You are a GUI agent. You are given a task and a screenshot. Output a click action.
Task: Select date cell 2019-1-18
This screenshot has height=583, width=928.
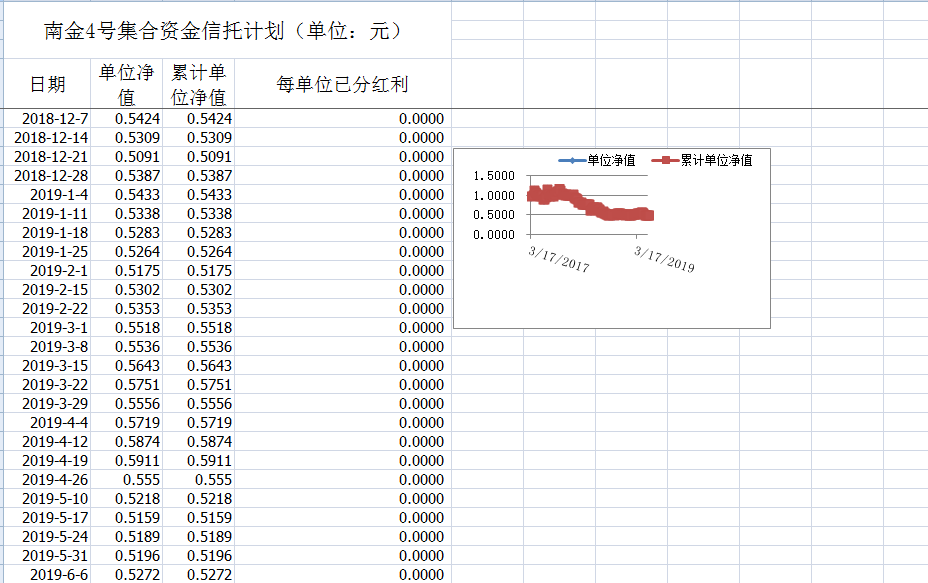point(47,232)
